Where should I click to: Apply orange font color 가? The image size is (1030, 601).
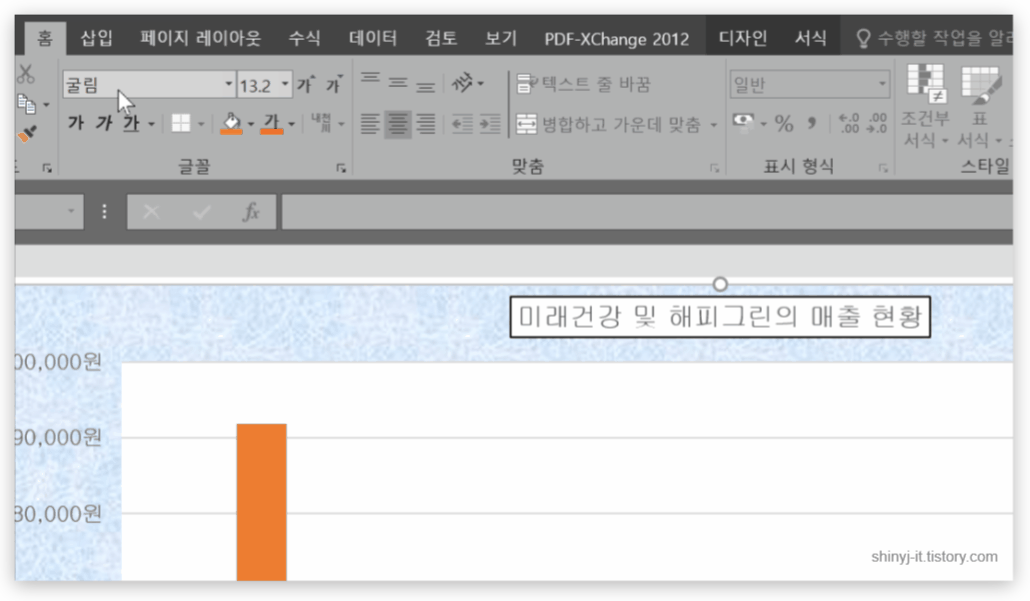coord(271,123)
